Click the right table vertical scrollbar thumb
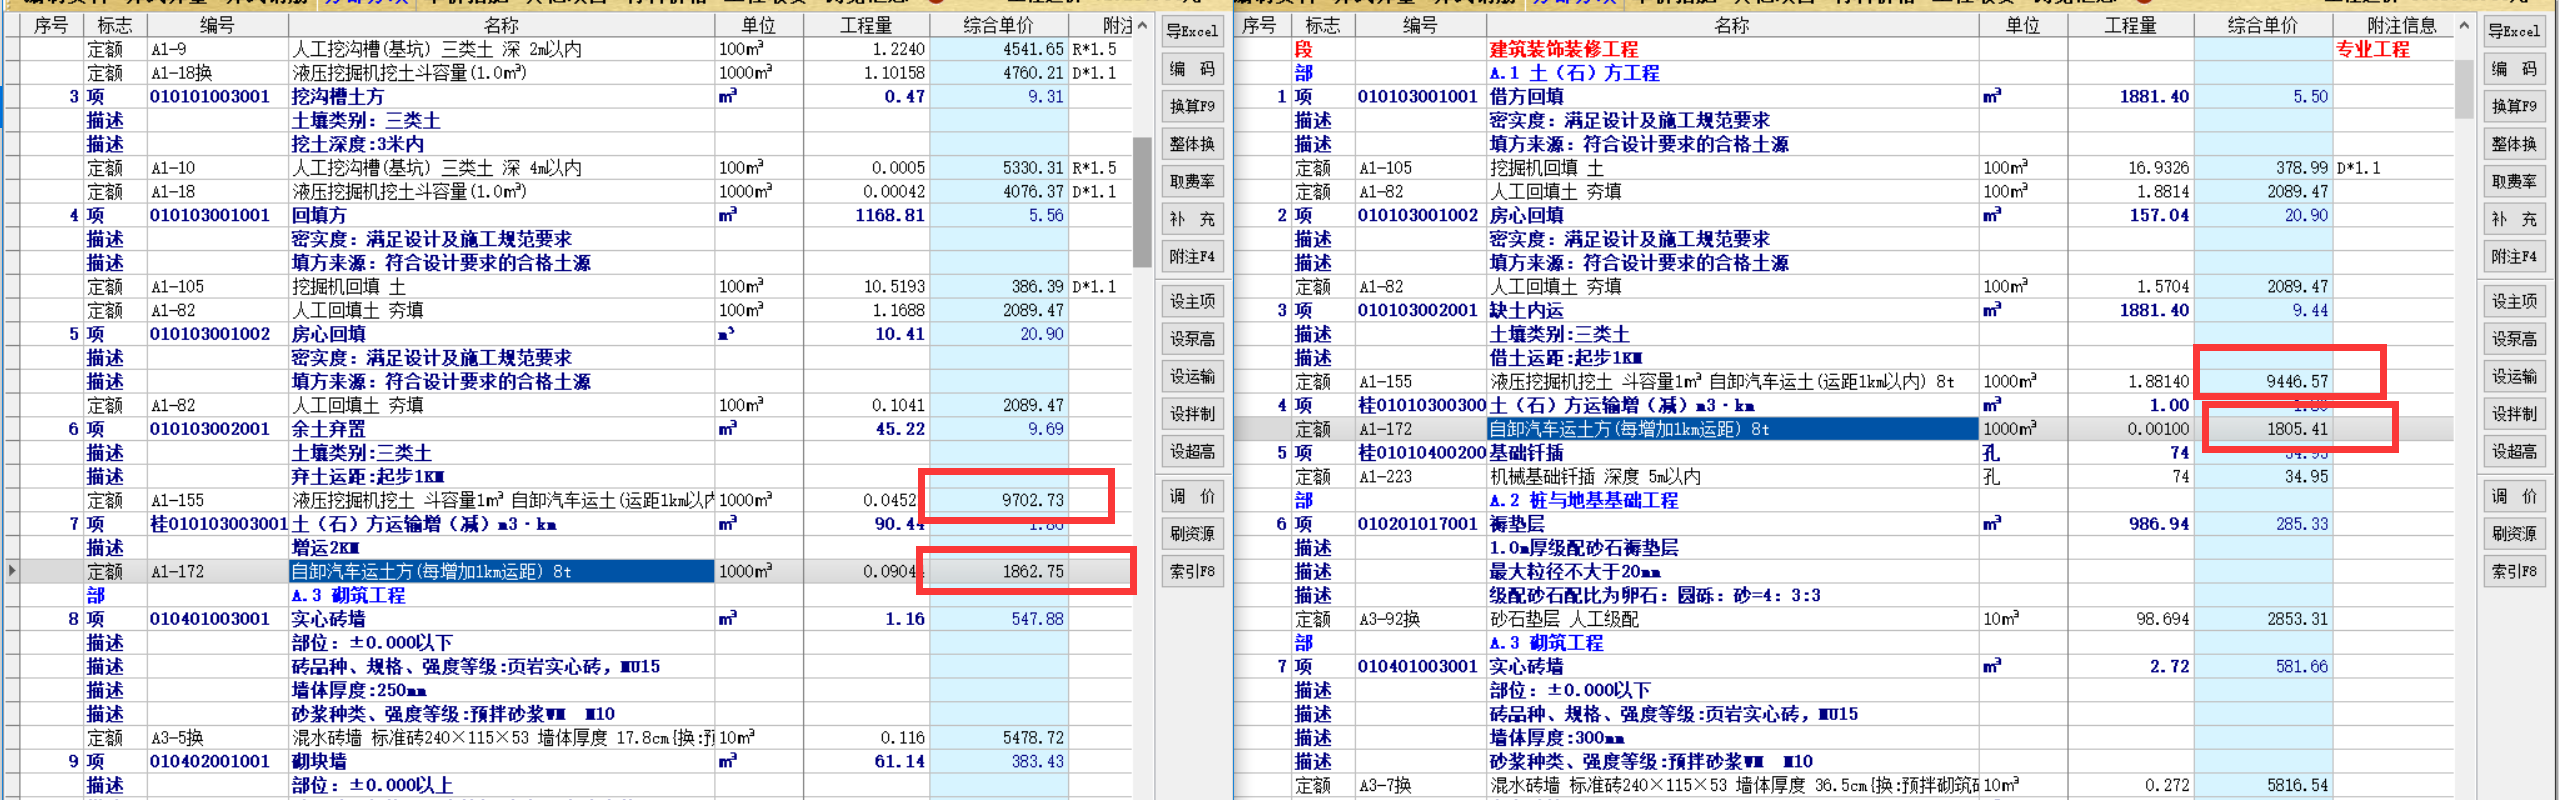This screenshot has width=2559, height=800. point(2464,89)
